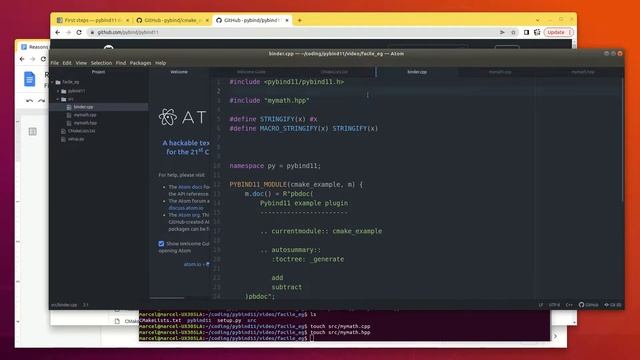Viewport: 640px width, 360px height.
Task: Click the Atom editor vertical scrollbar
Action: (x=622, y=139)
